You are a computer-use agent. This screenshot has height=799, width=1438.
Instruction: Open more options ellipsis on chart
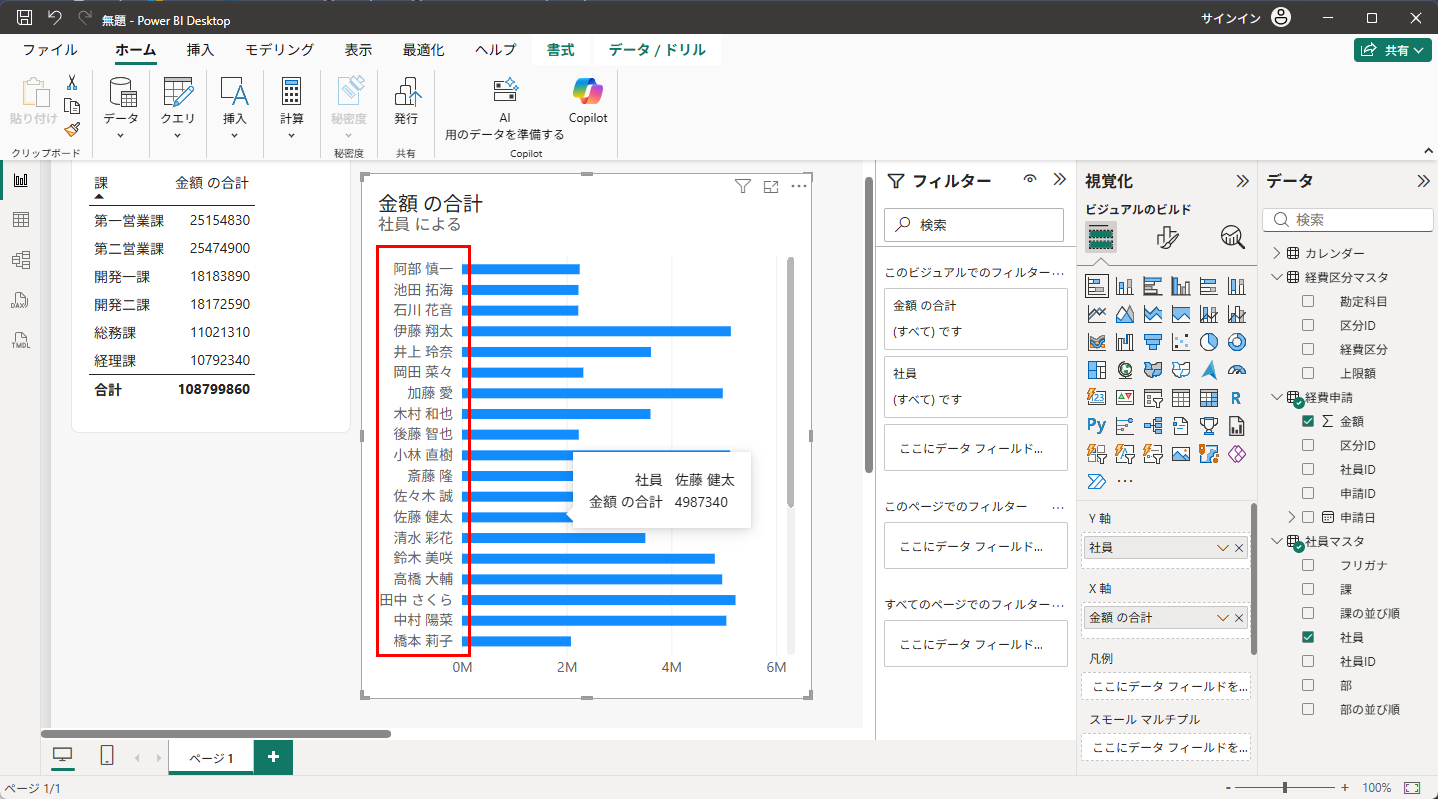coord(799,186)
